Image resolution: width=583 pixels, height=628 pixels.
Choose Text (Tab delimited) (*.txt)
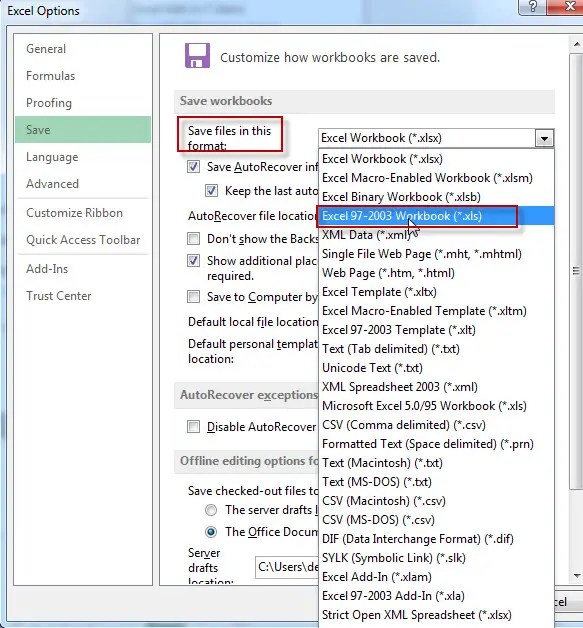(x=436, y=349)
